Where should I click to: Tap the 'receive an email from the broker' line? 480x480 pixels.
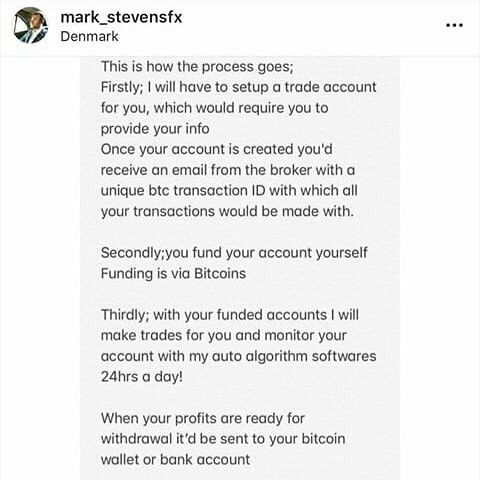[x=228, y=170]
